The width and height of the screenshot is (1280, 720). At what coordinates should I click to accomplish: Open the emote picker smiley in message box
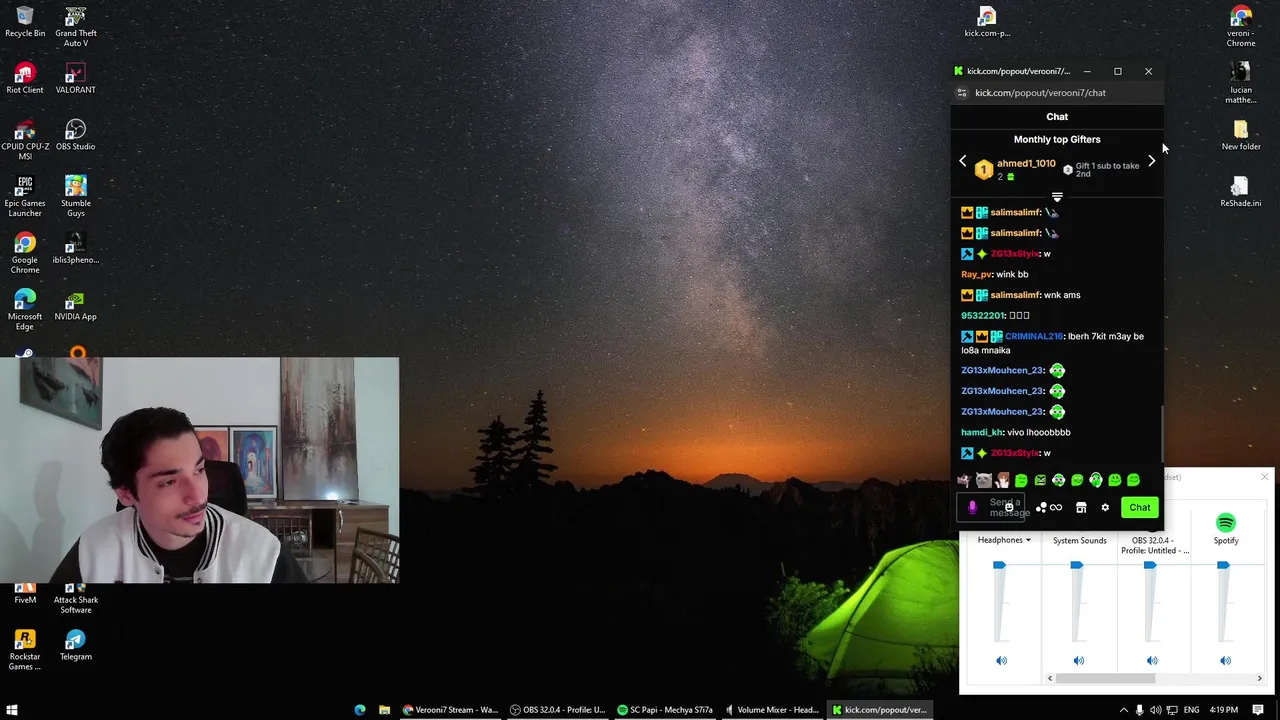(x=1009, y=508)
